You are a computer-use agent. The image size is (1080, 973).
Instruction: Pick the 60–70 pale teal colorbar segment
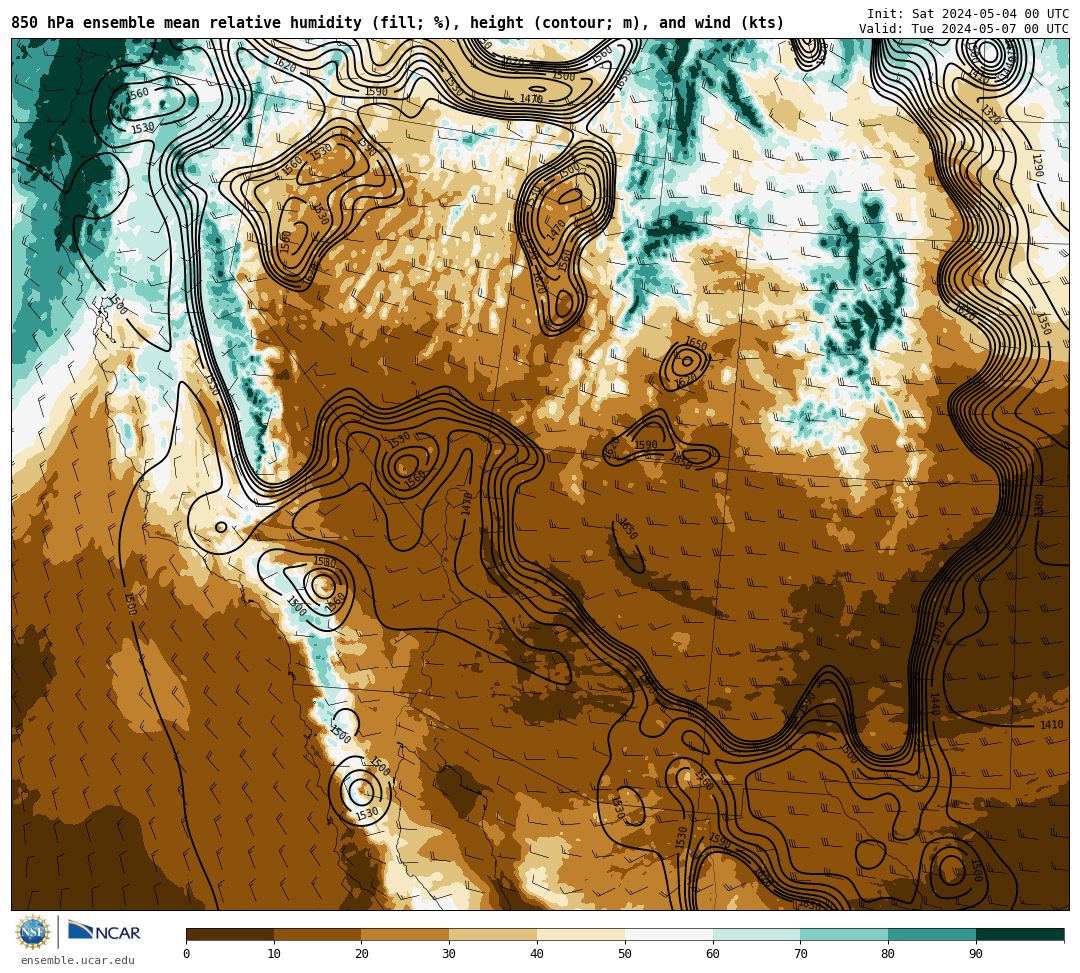[x=756, y=934]
